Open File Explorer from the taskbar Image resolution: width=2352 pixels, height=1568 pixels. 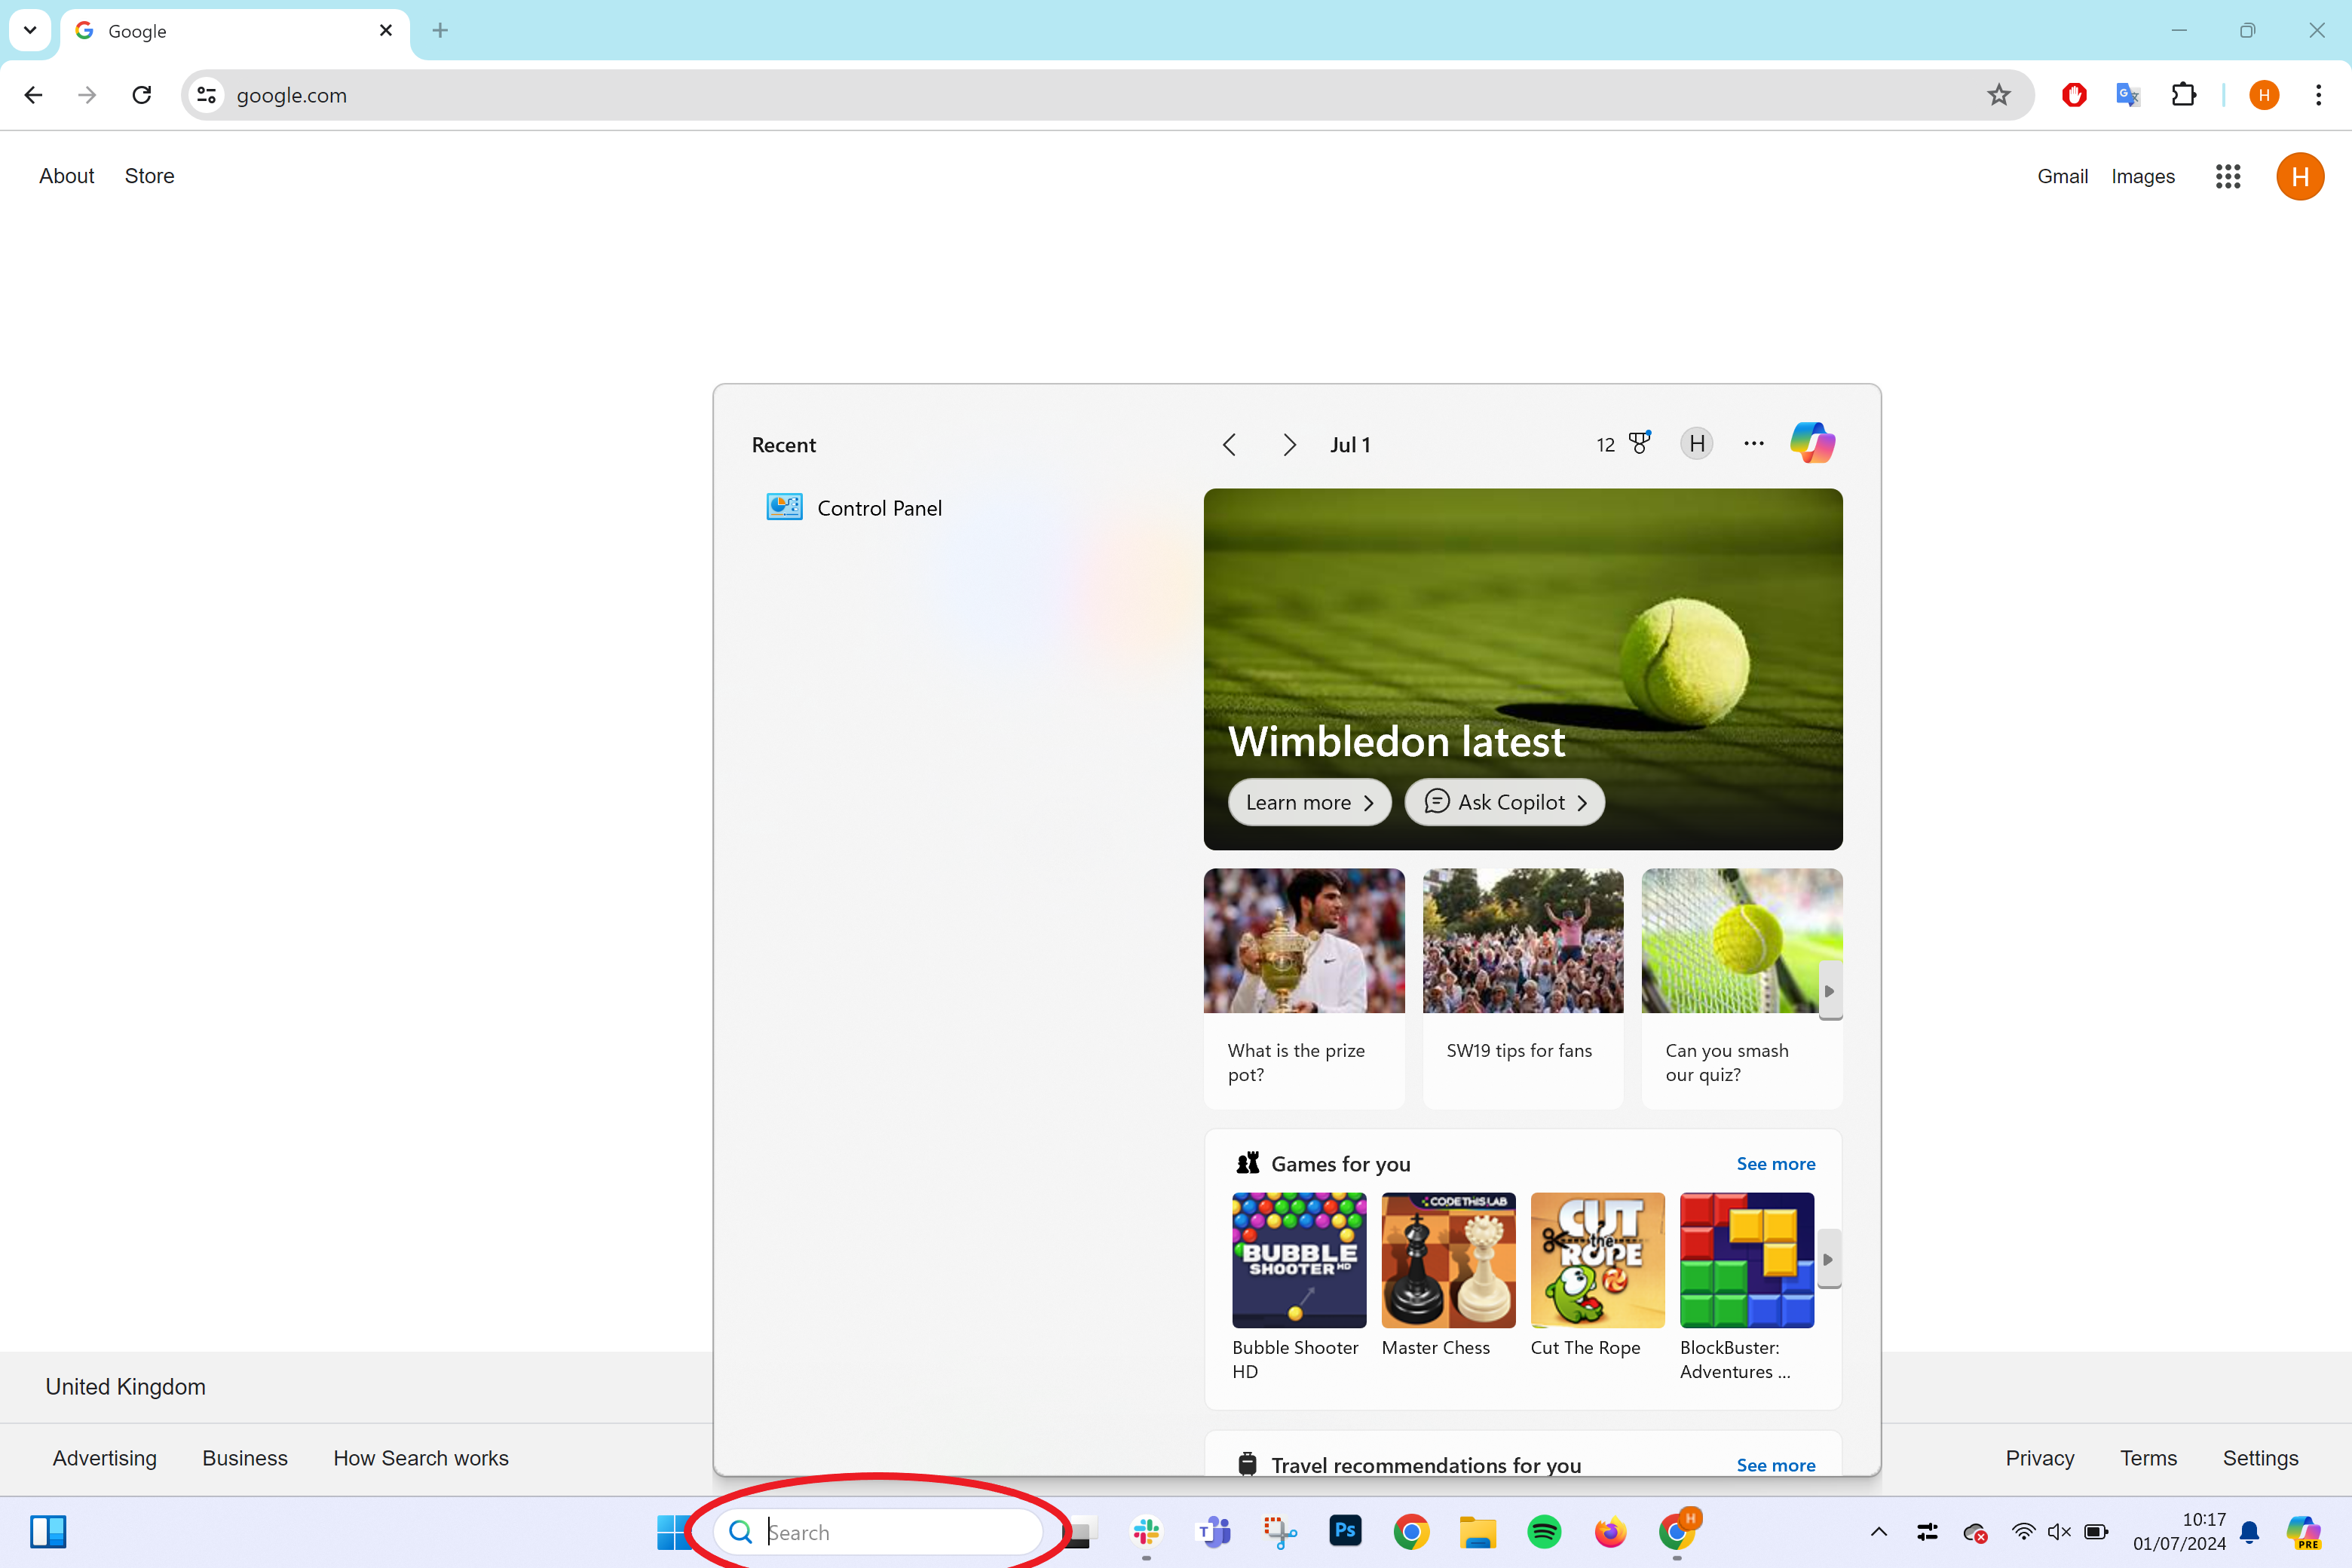tap(1477, 1531)
